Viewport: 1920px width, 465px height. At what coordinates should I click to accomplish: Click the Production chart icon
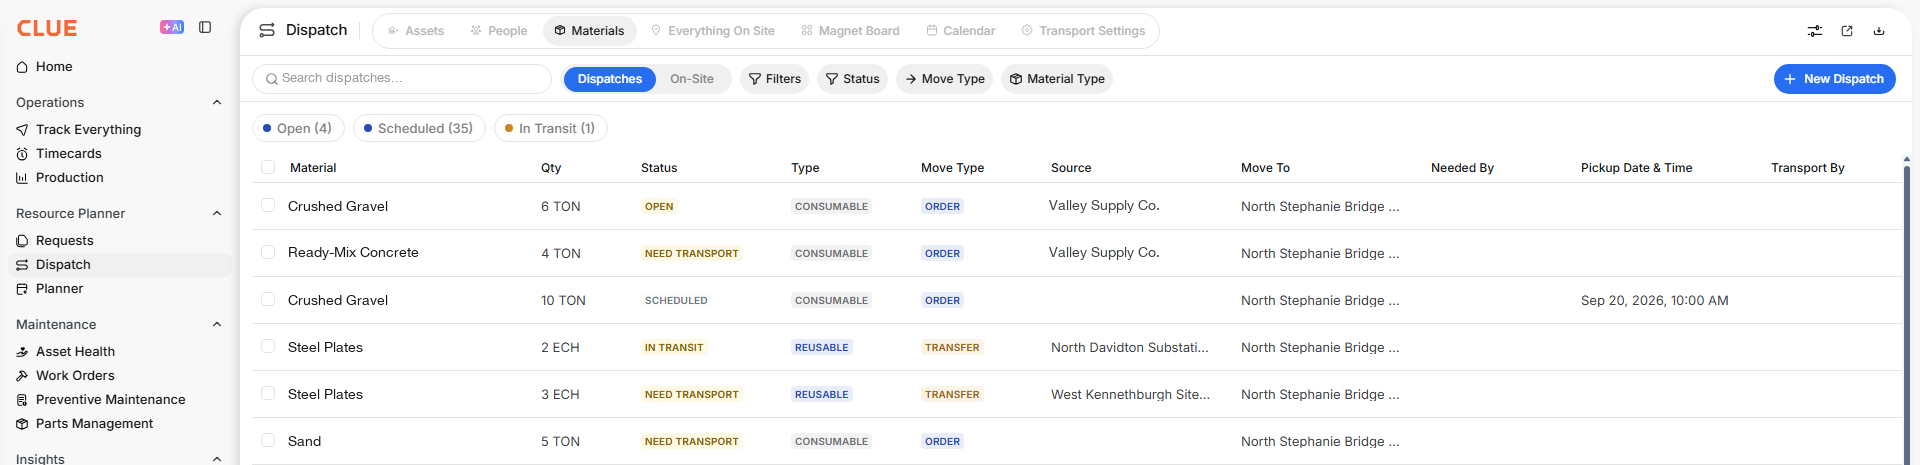point(22,178)
